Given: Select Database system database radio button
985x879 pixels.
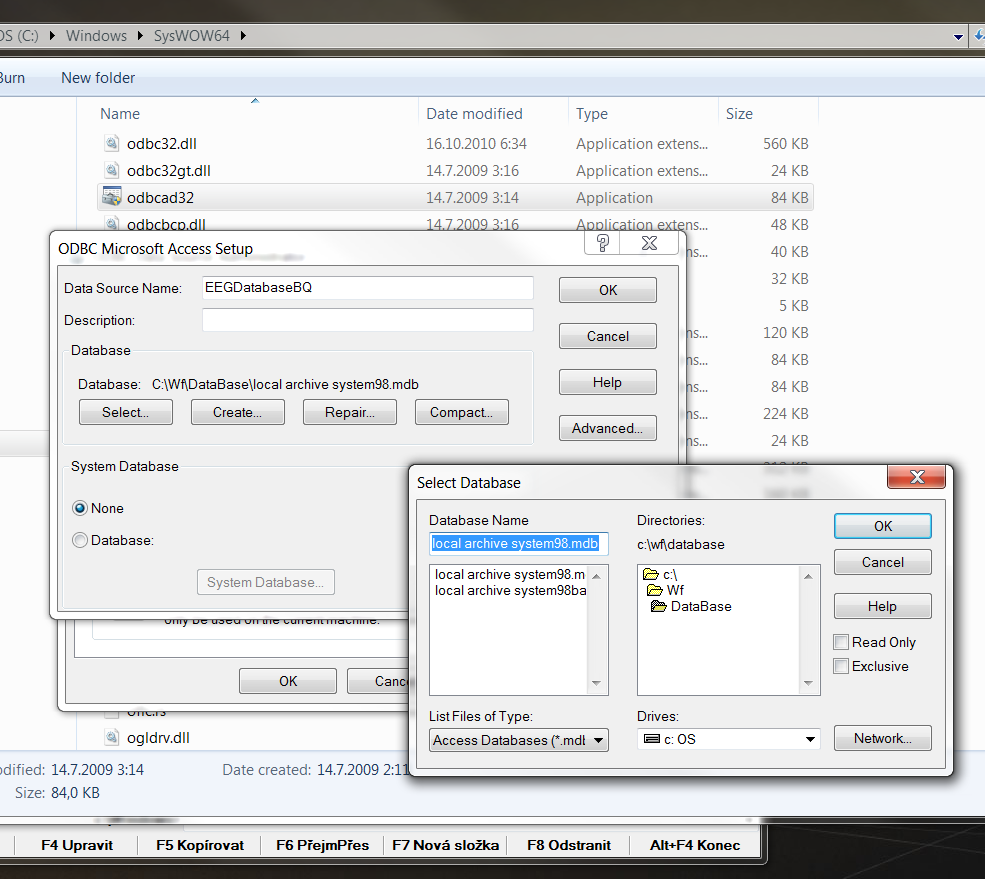Looking at the screenshot, I should pos(80,540).
